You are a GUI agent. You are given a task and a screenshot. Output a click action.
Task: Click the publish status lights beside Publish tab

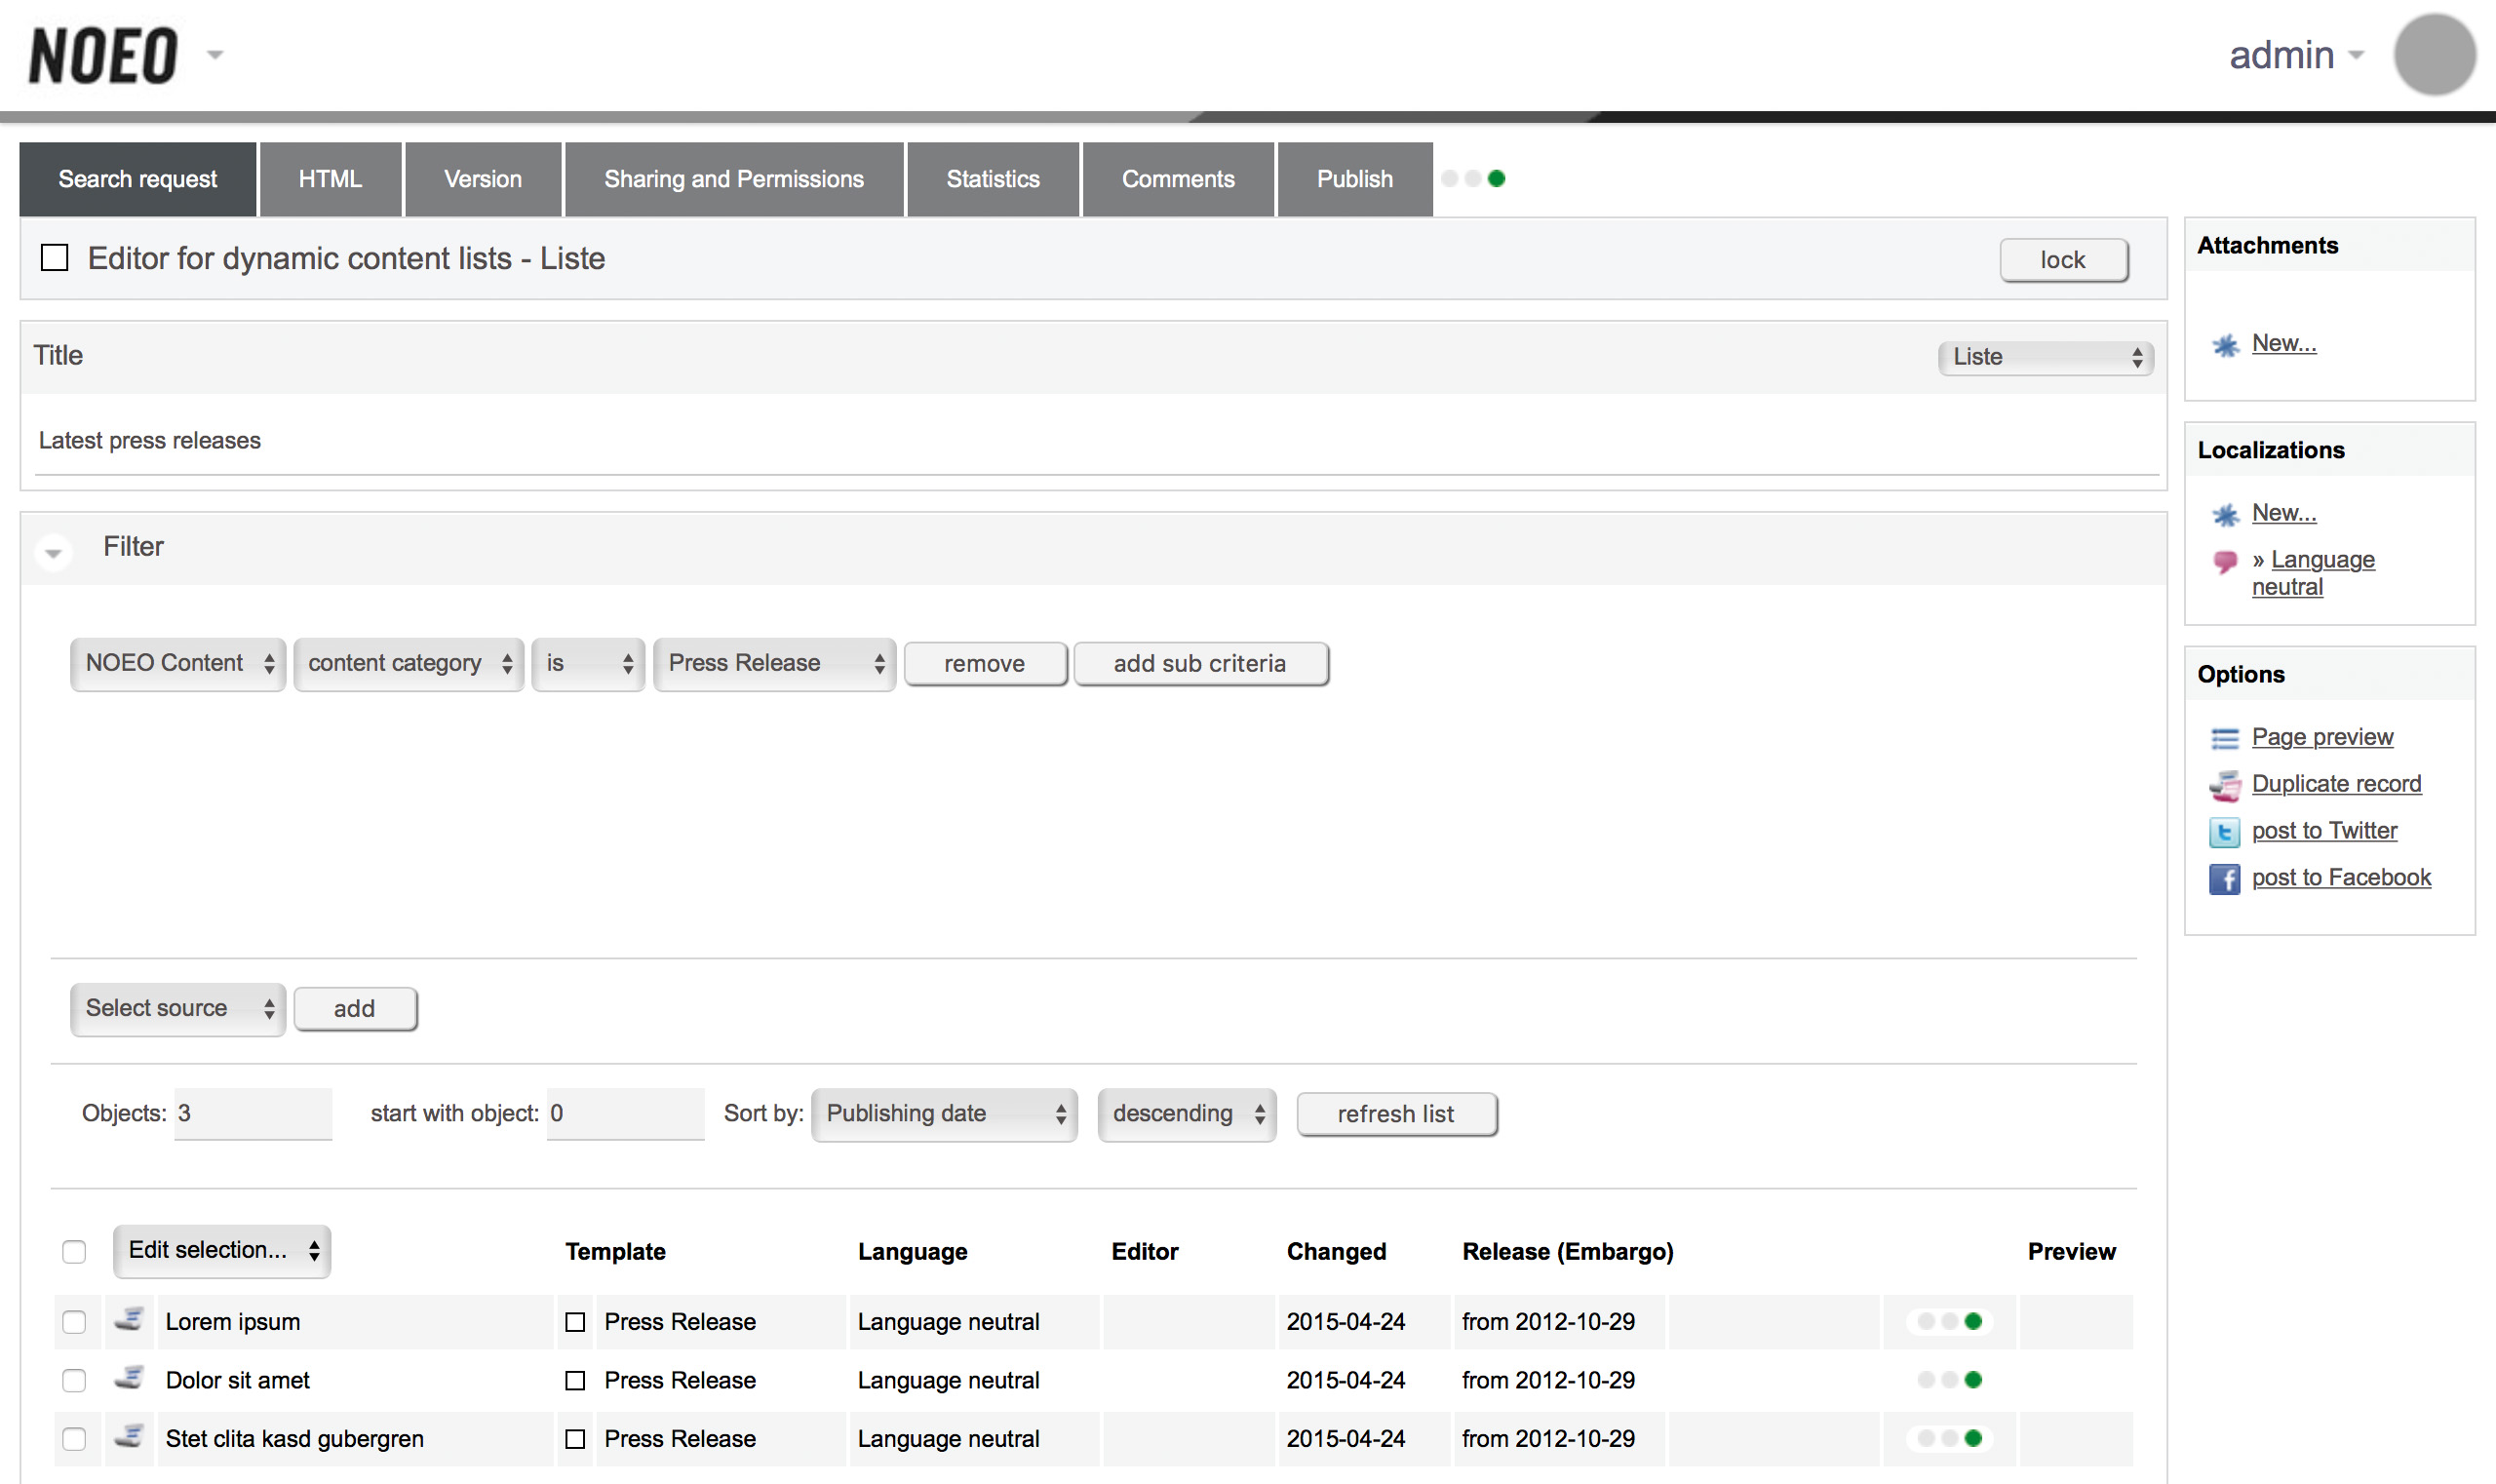tap(1473, 179)
